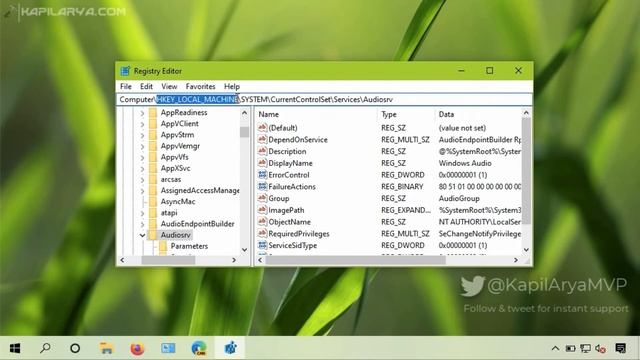
Task: Open the Windows Start menu
Action: [x=15, y=348]
